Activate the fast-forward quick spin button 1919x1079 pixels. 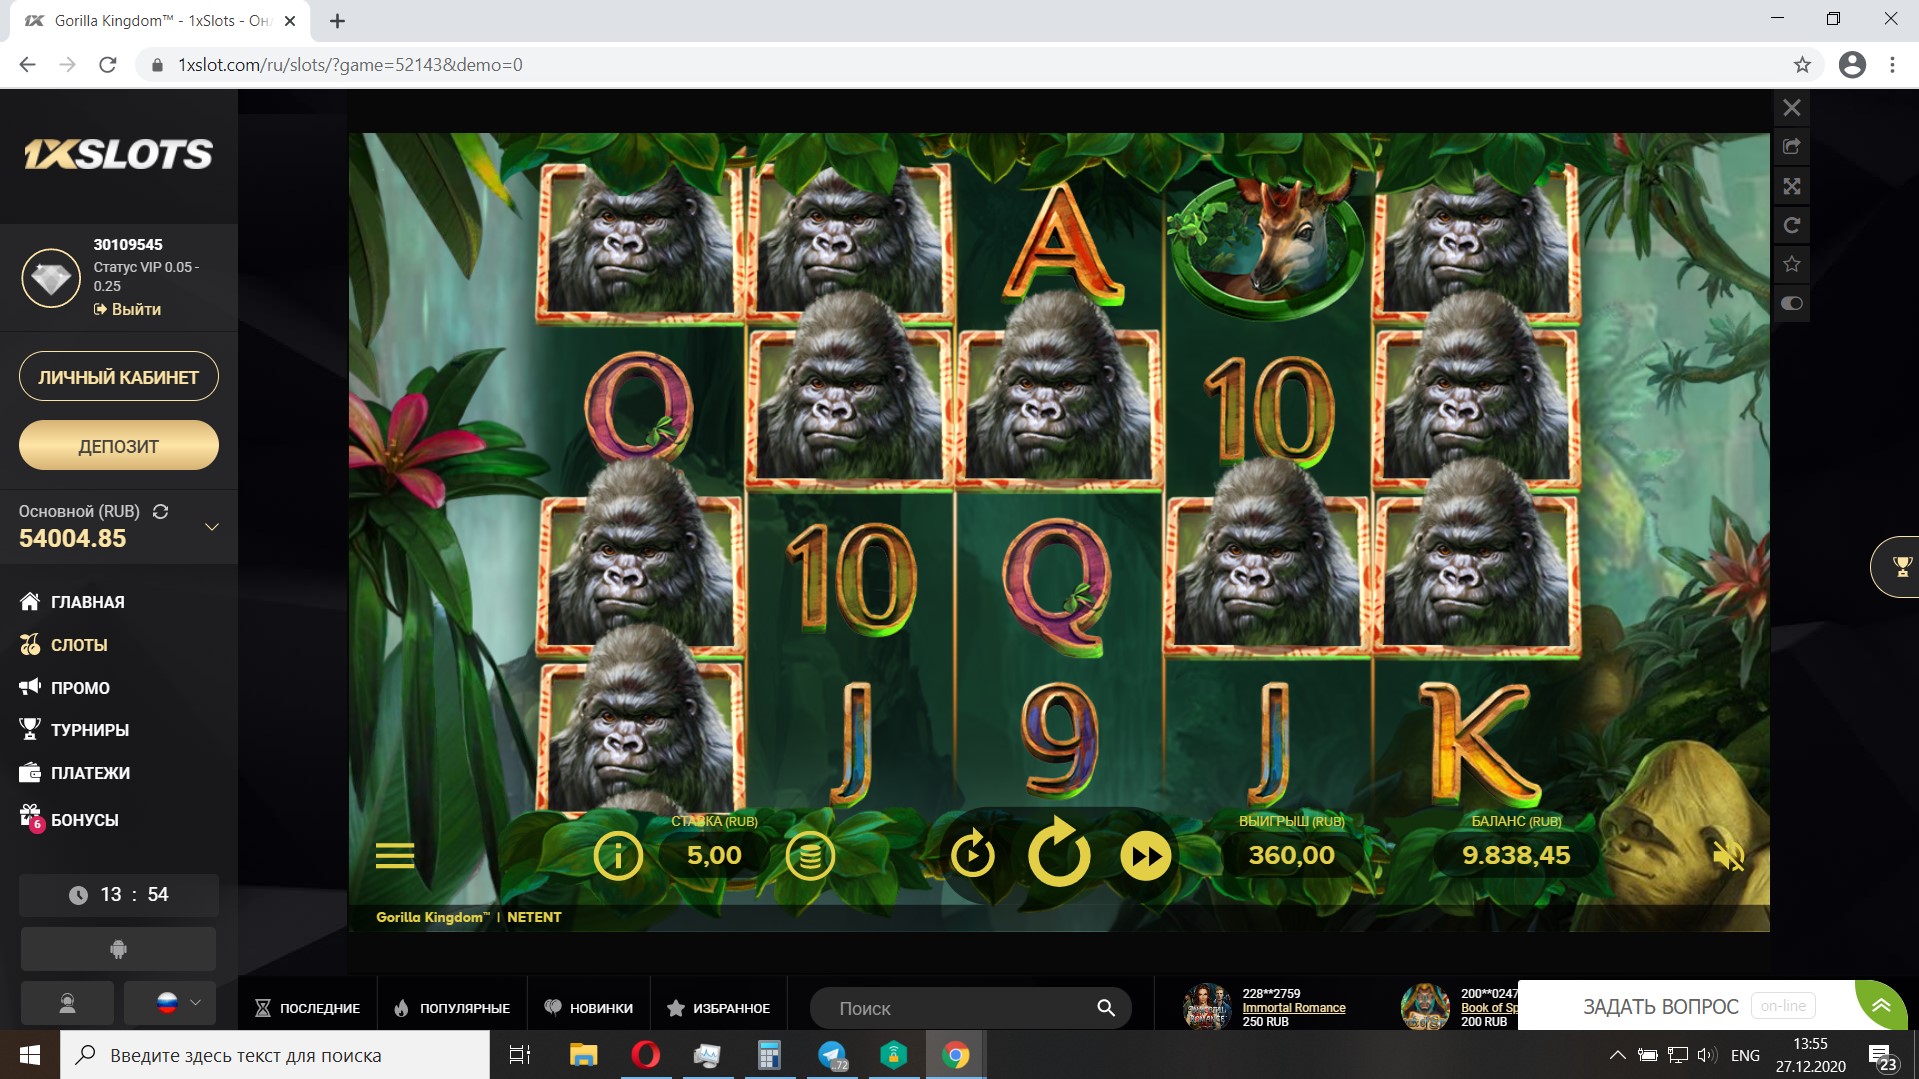1145,856
